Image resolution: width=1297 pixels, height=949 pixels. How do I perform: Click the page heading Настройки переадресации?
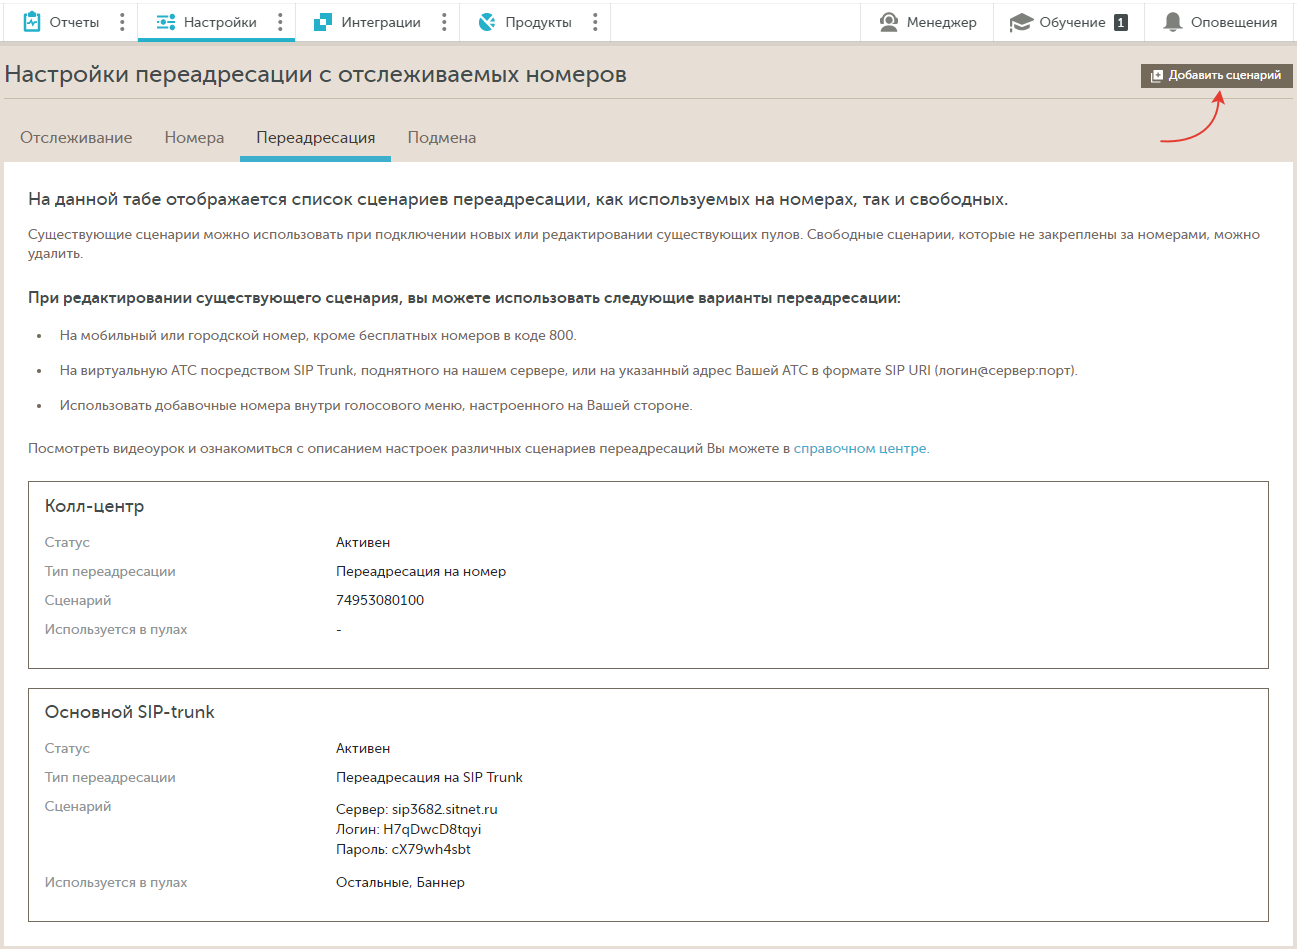click(316, 74)
